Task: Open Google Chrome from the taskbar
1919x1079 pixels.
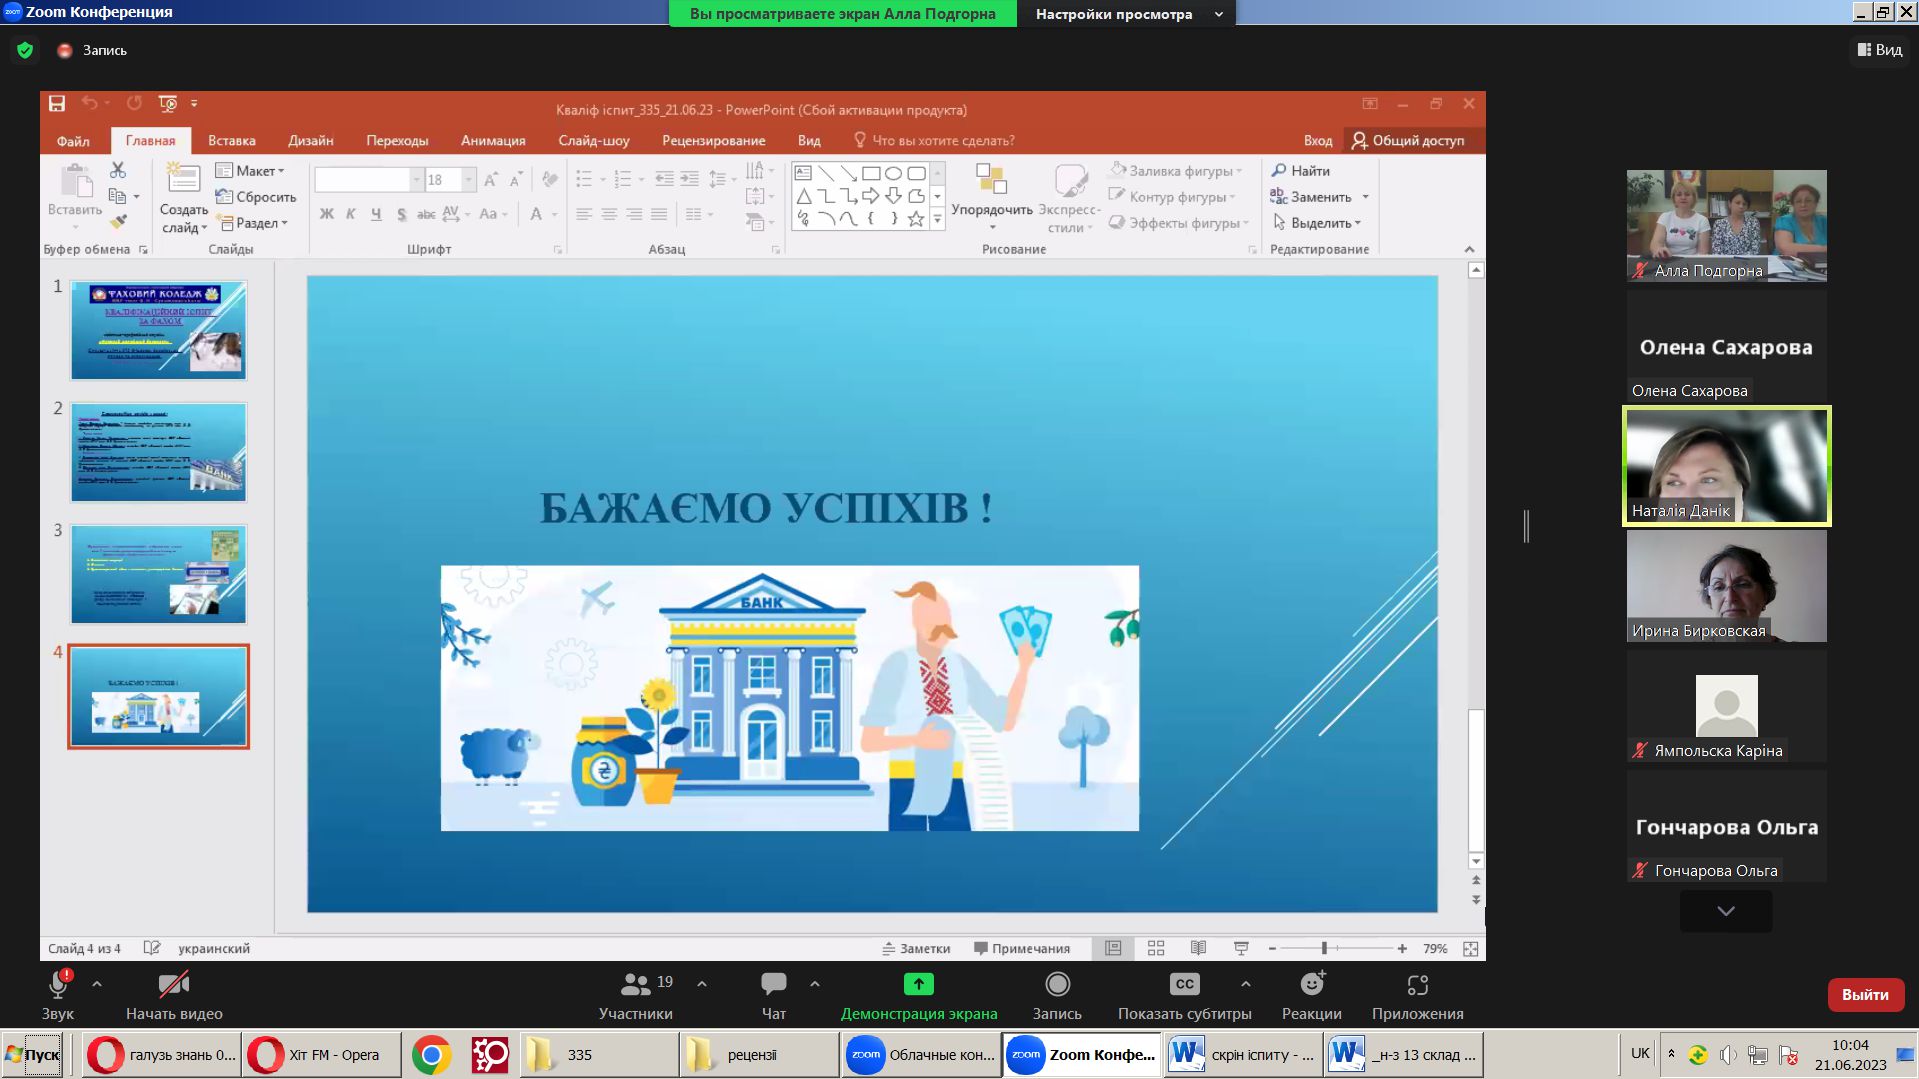Action: [x=431, y=1055]
